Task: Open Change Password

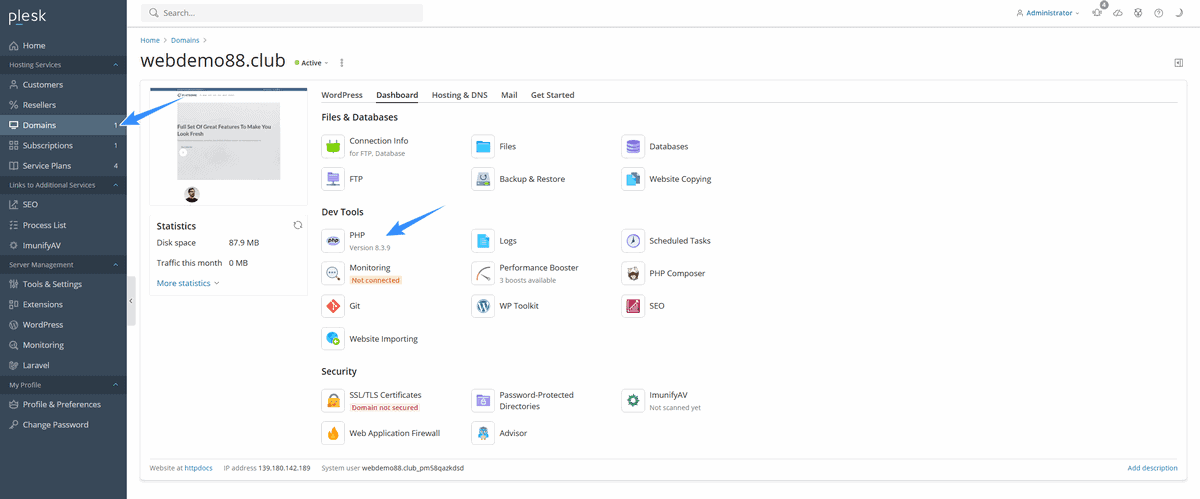Action: 63,424
